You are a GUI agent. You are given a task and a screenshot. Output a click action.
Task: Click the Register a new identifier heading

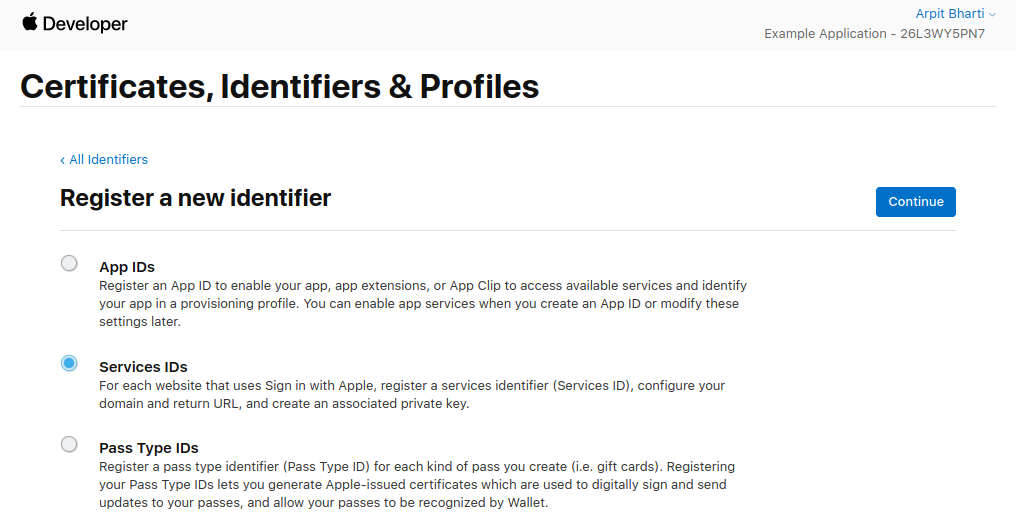click(195, 198)
